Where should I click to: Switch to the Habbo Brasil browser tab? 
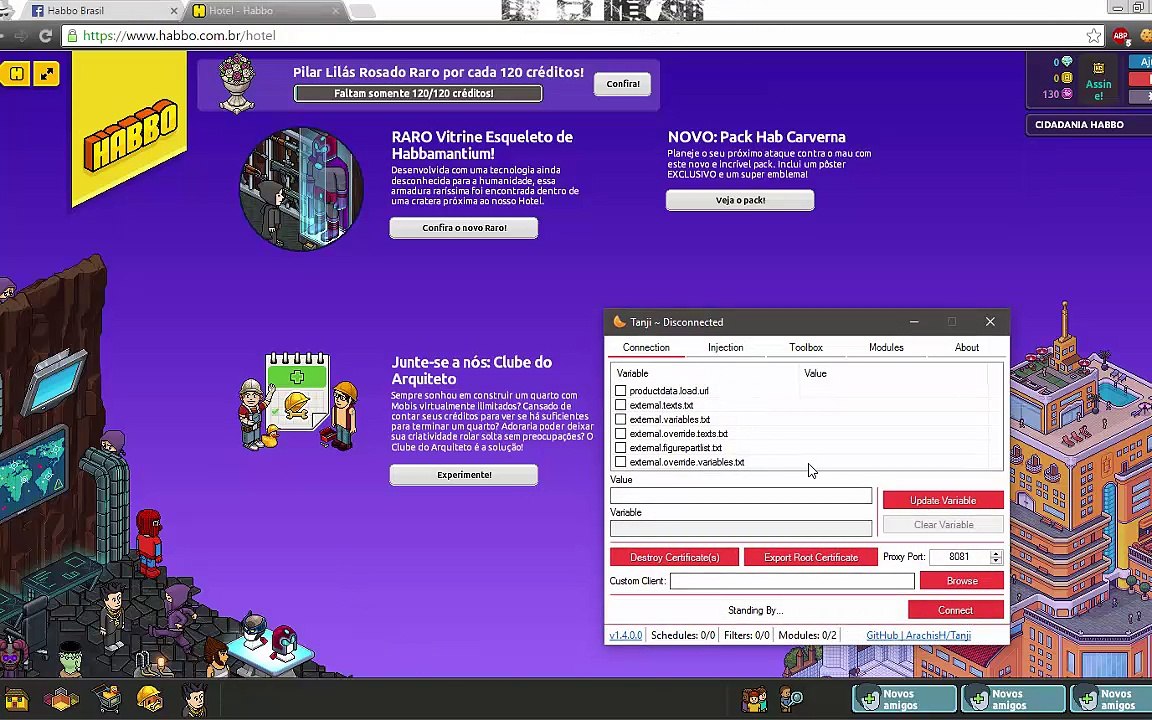click(102, 11)
